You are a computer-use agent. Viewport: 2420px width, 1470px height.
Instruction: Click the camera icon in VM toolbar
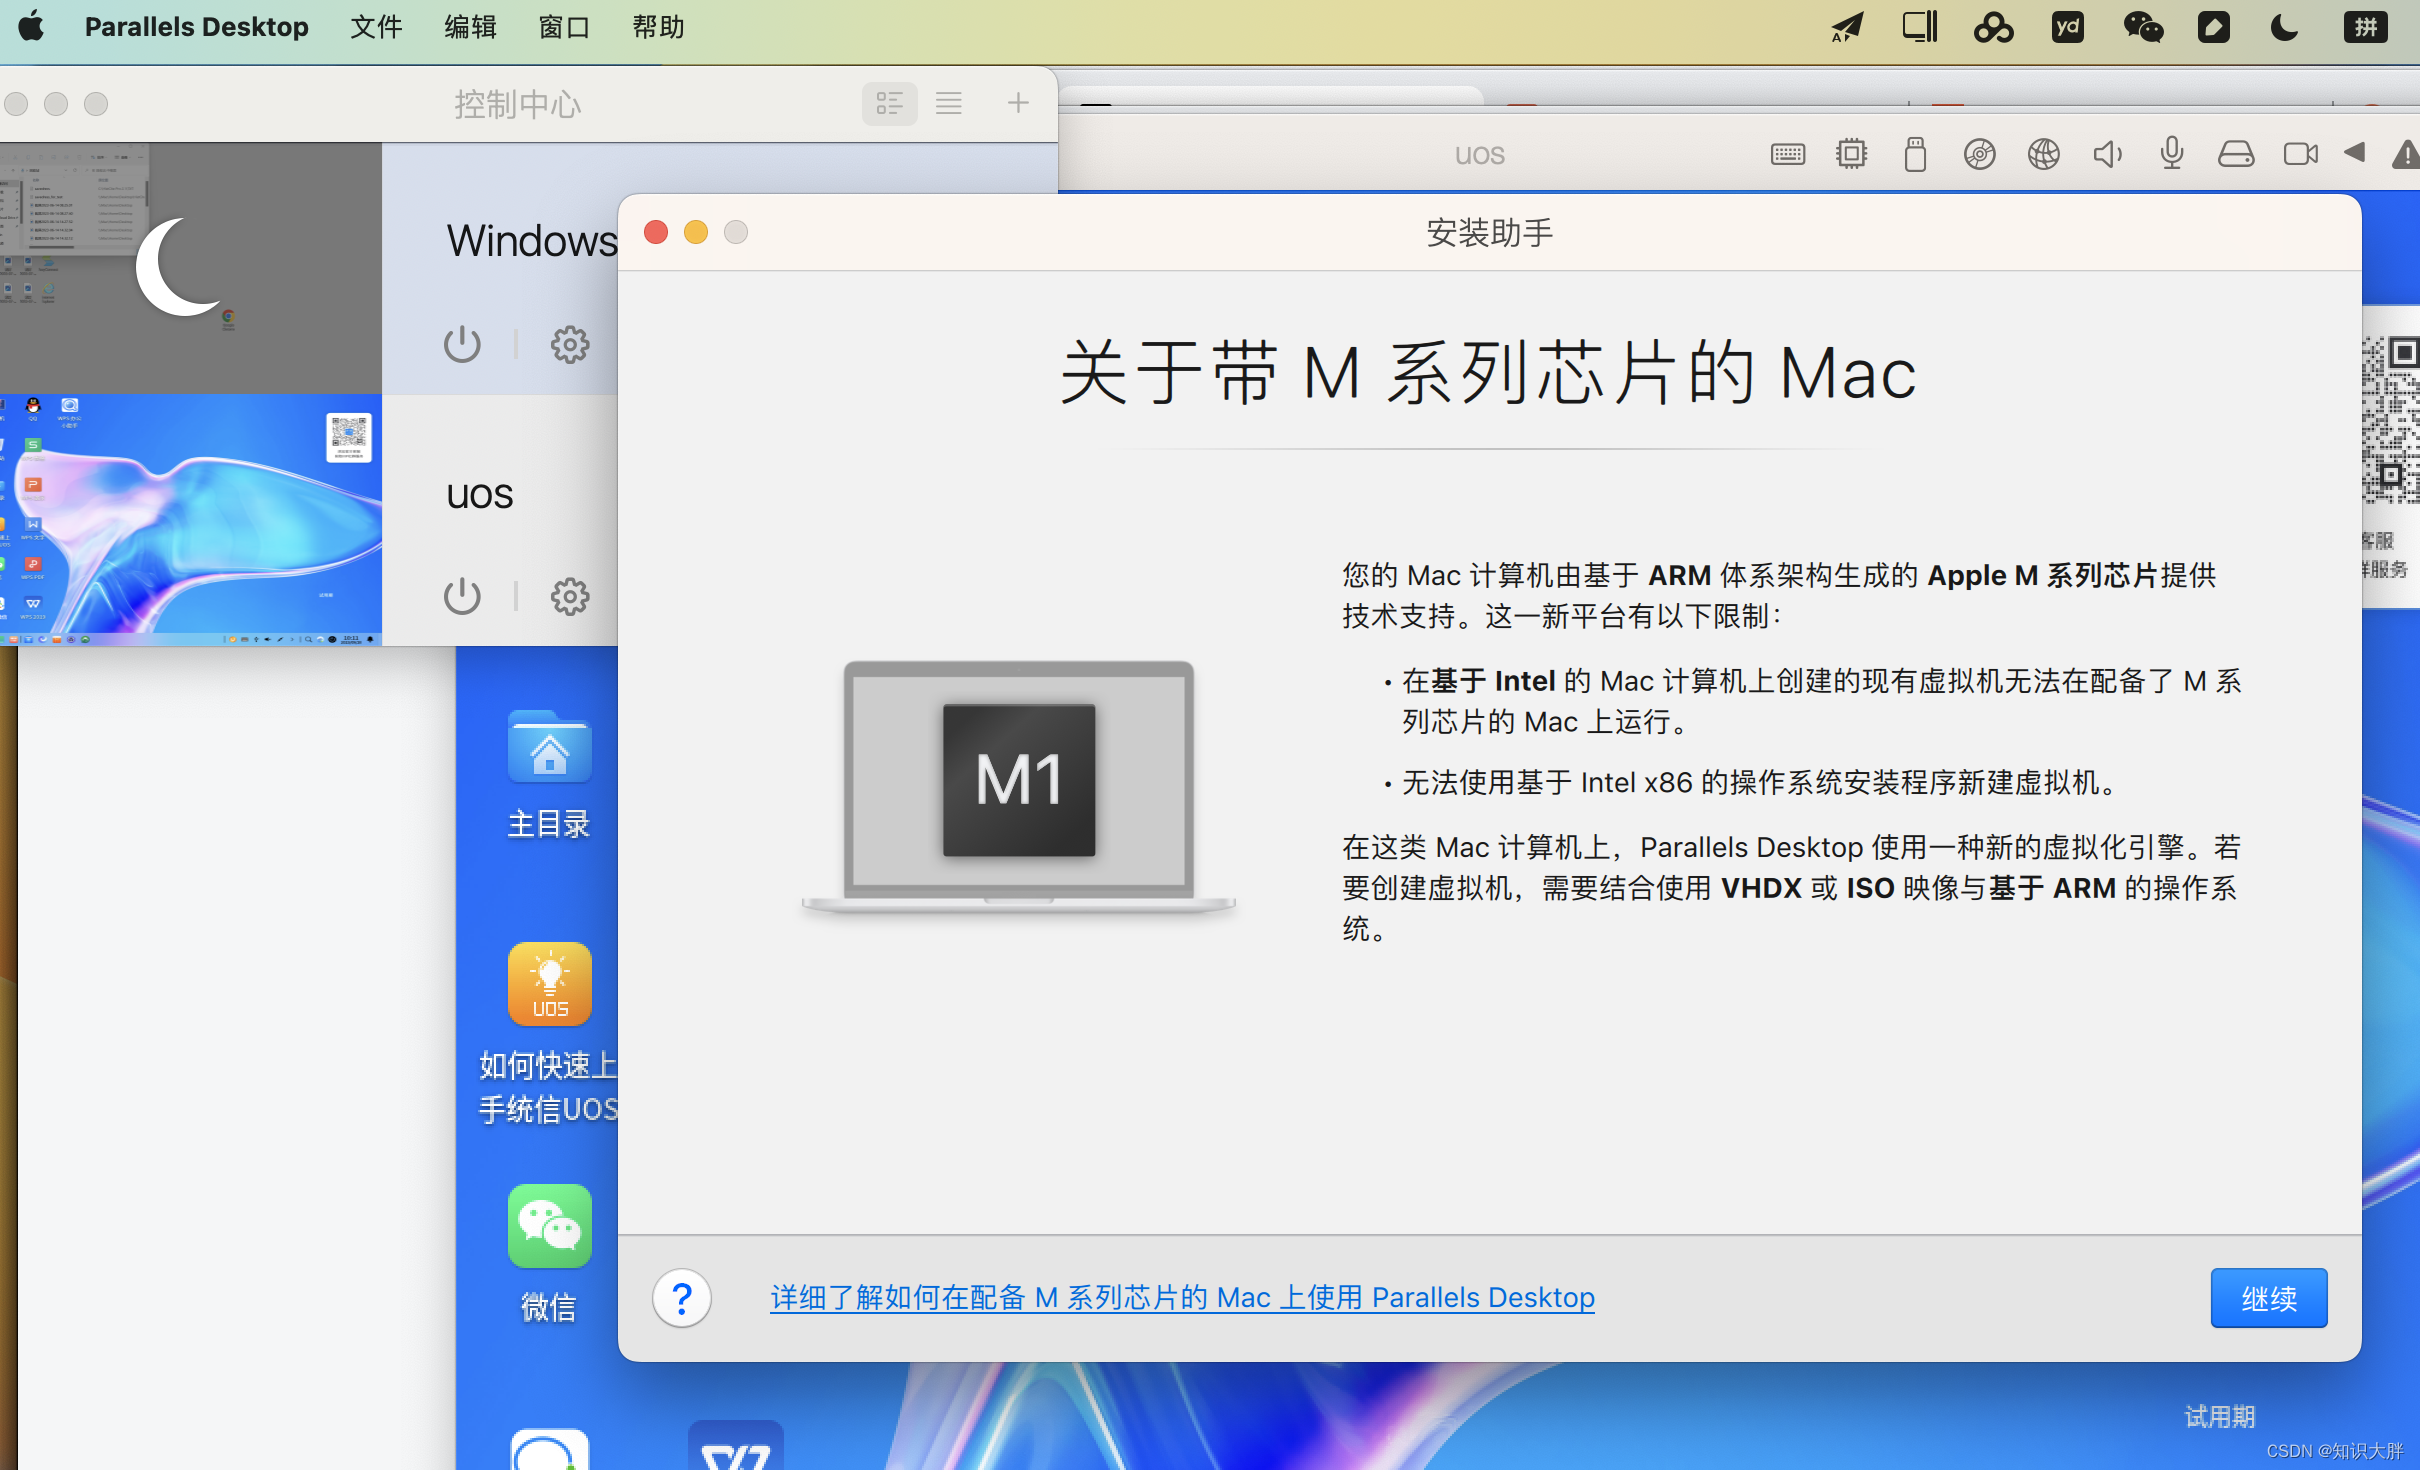pyautogui.click(x=2300, y=154)
